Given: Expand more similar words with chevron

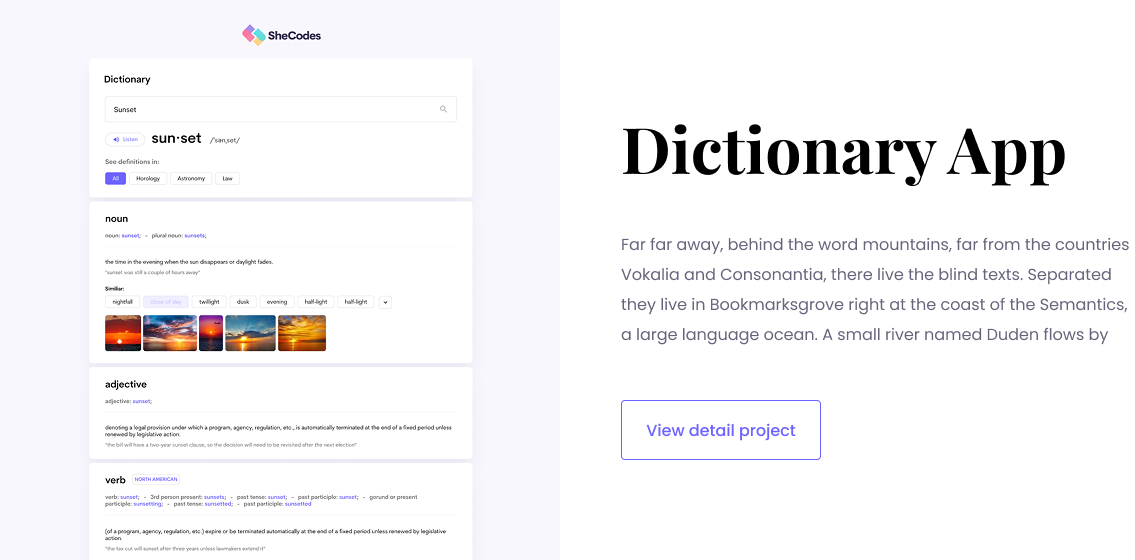Looking at the screenshot, I should click(385, 302).
